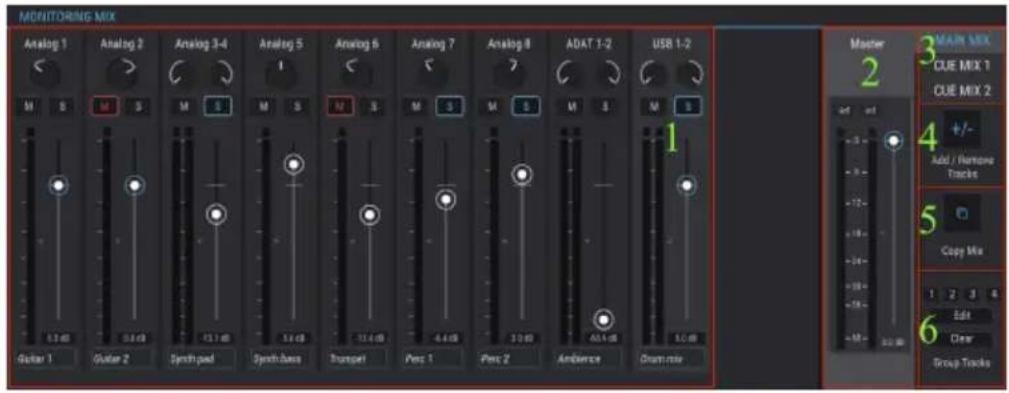The height and width of the screenshot is (393, 1009).
Task: Click the left pan knob of Analog 3-4
Action: tap(183, 75)
